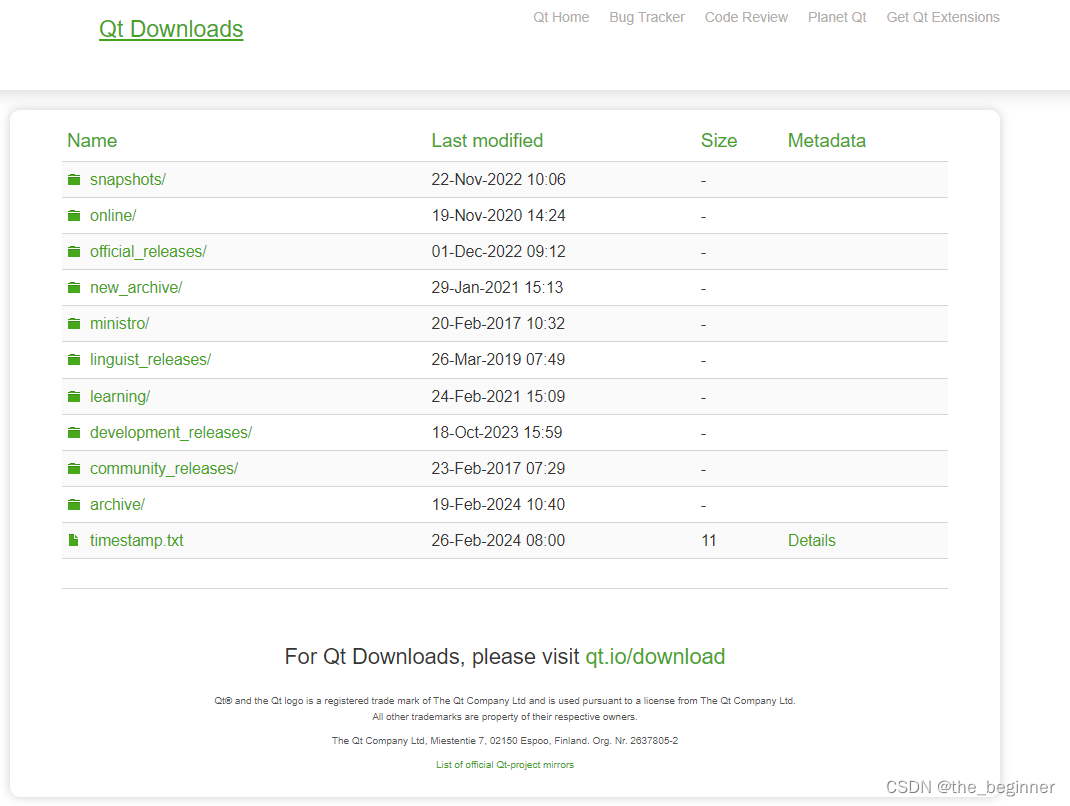Open the linguist_releases/ directory link
The width and height of the screenshot is (1070, 806).
150,360
